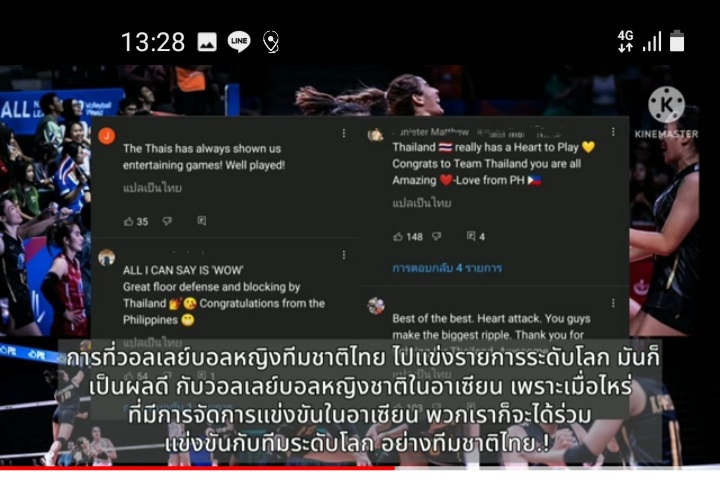The height and width of the screenshot is (485, 720).
Task: Tap the picture notification icon in status bar
Action: (207, 42)
